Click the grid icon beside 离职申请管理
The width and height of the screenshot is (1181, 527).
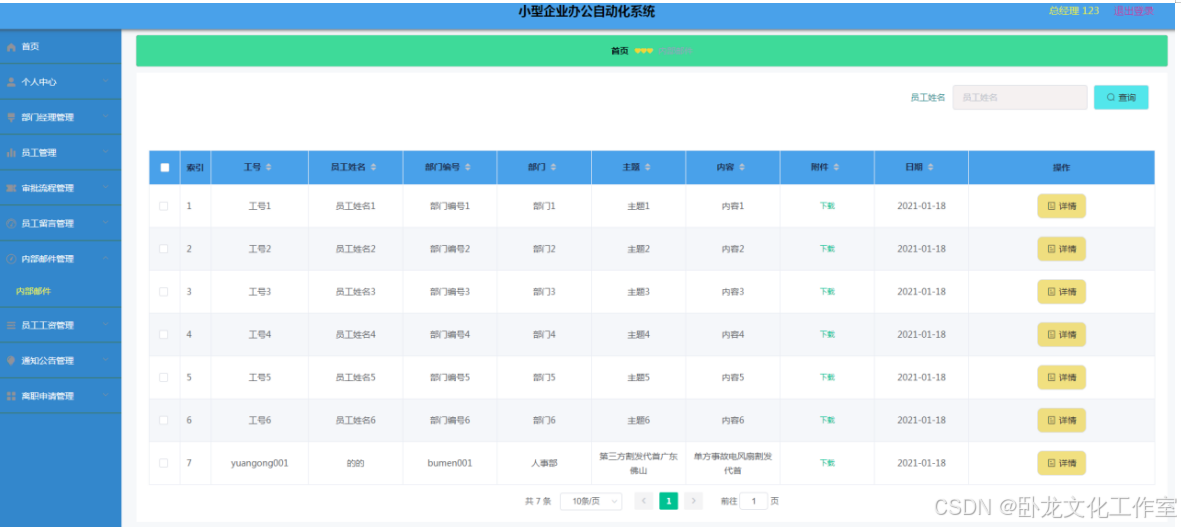[x=11, y=396]
